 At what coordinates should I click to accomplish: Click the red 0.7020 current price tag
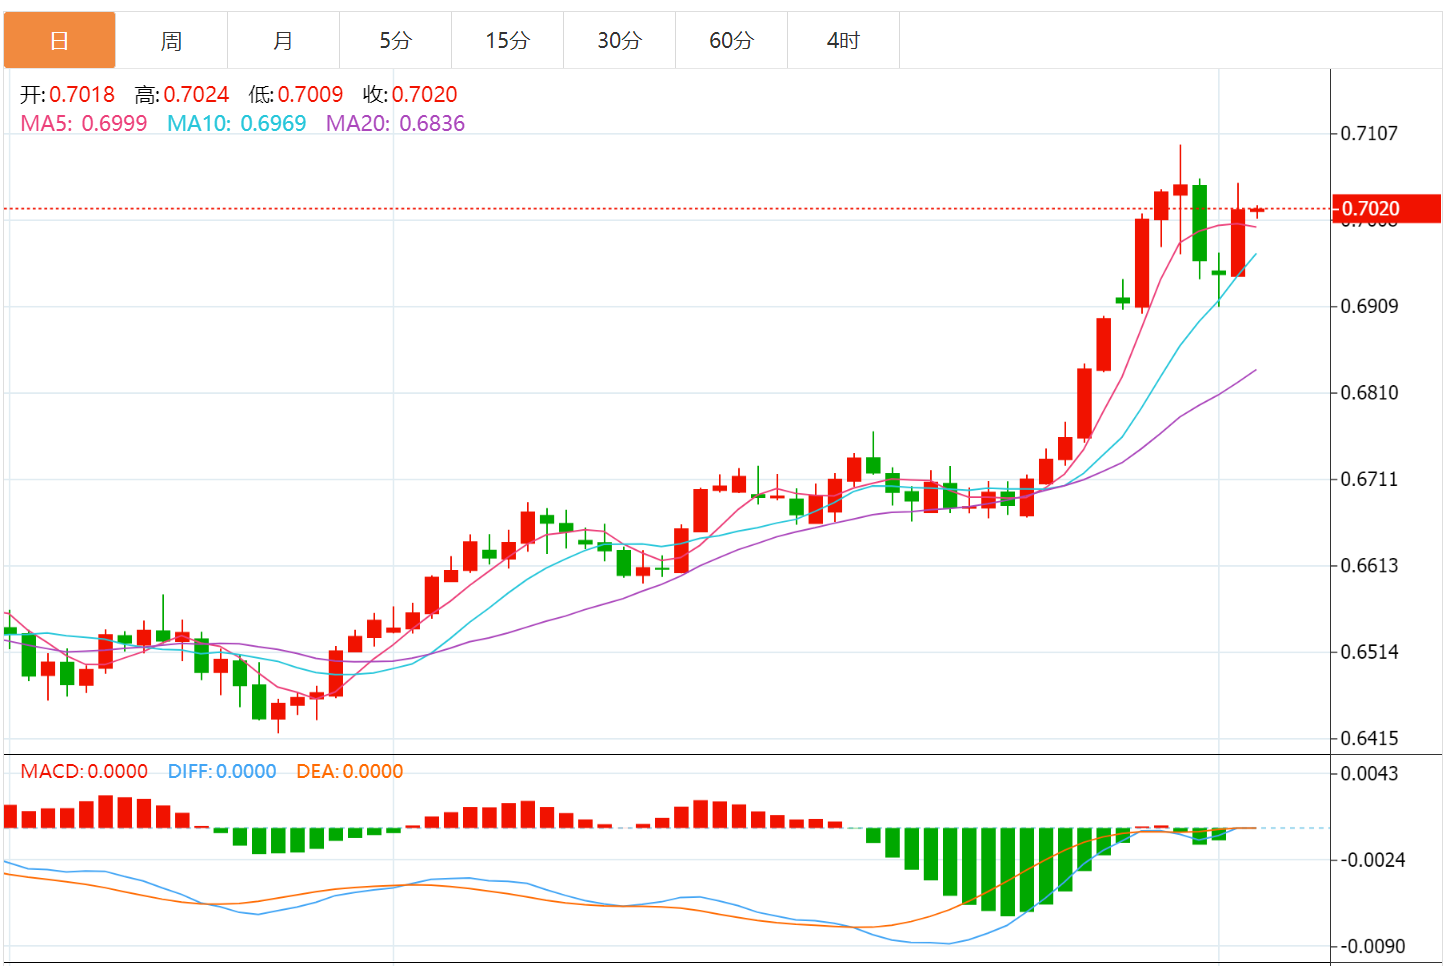pyautogui.click(x=1386, y=209)
